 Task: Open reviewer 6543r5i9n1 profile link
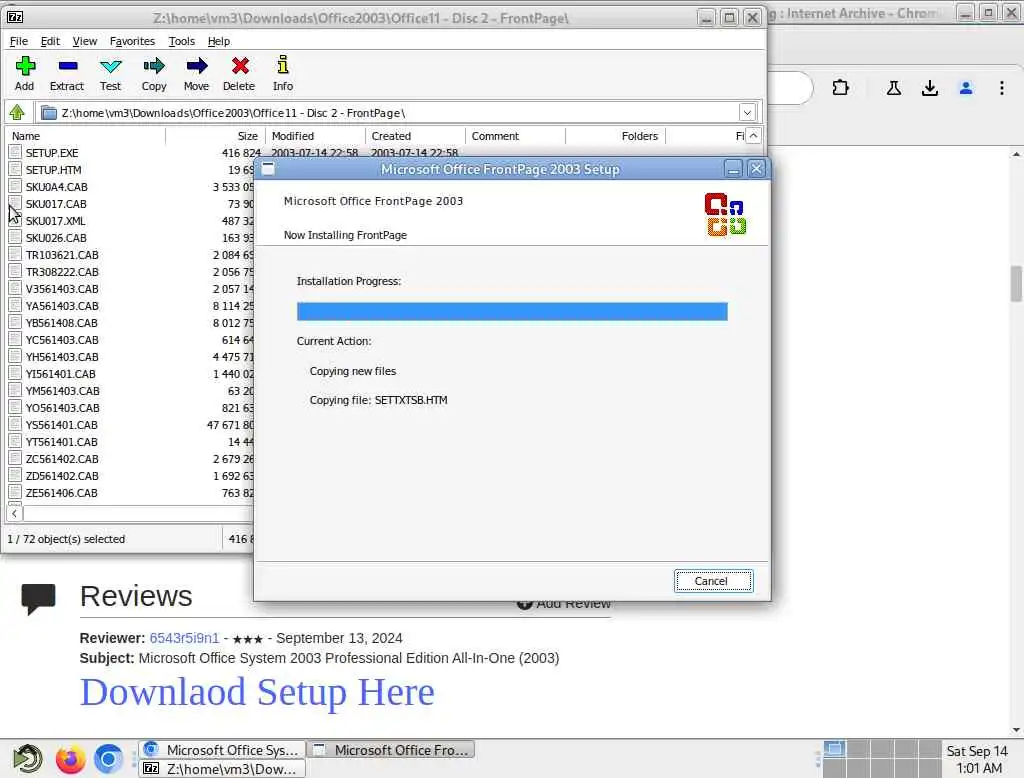pos(184,638)
